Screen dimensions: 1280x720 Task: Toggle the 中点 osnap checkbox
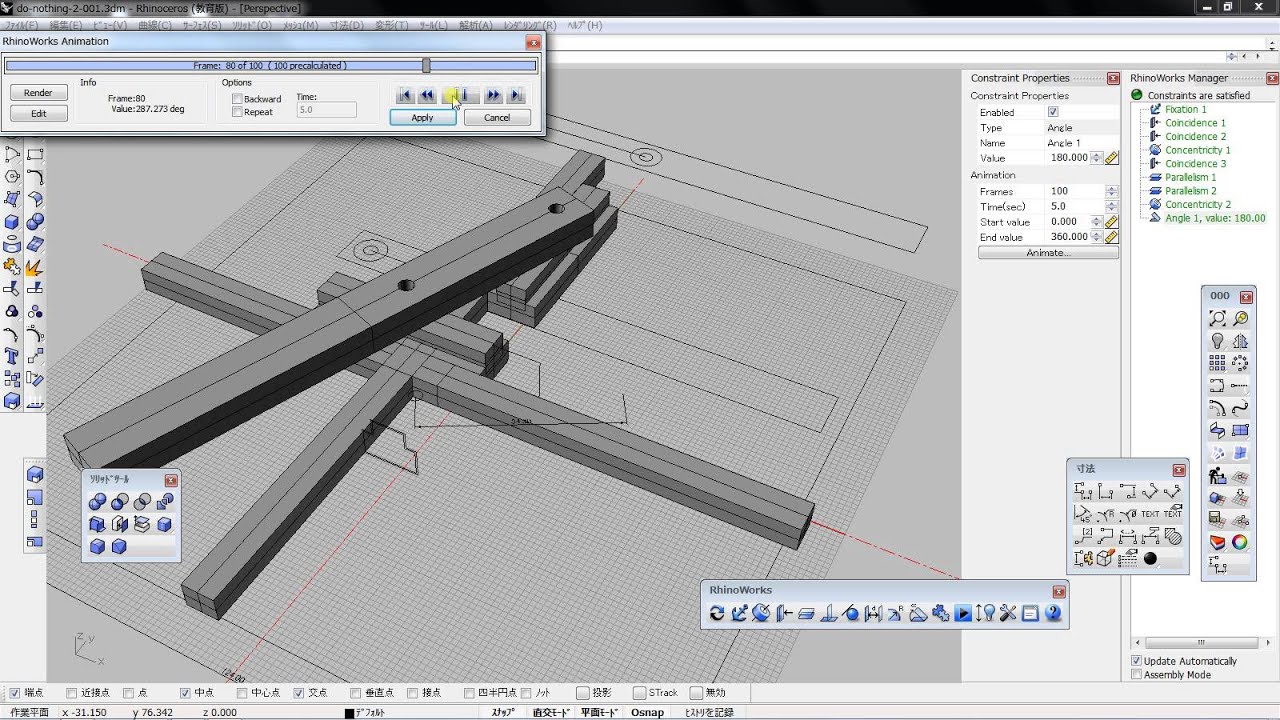click(185, 693)
